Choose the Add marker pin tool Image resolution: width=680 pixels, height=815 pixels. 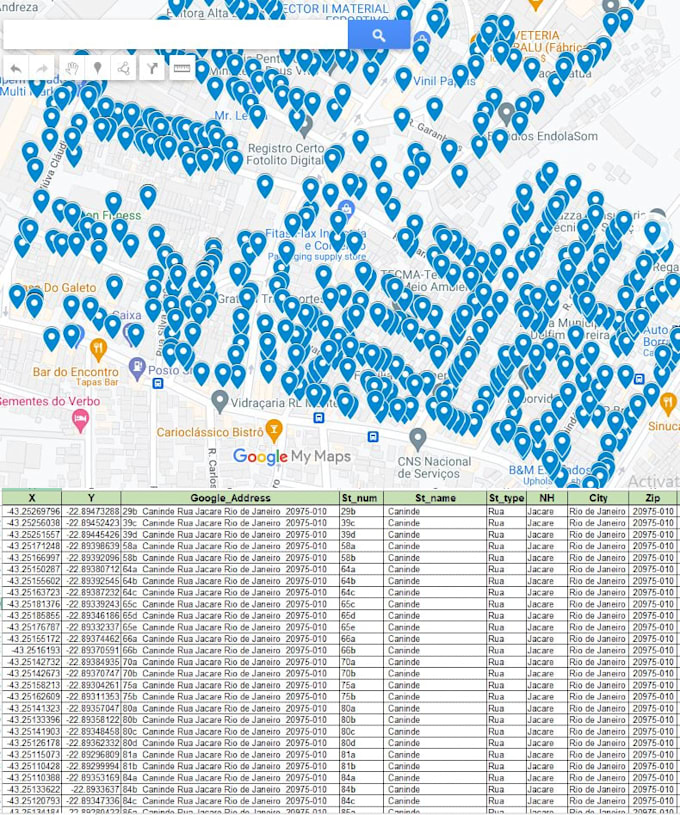(97, 68)
